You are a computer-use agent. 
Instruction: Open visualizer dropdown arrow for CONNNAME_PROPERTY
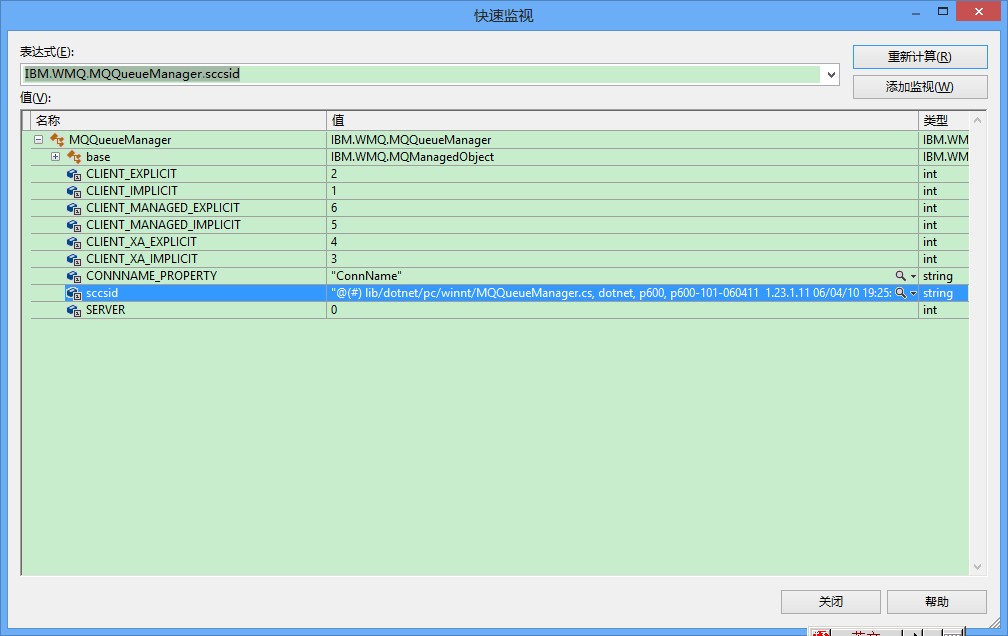(913, 277)
